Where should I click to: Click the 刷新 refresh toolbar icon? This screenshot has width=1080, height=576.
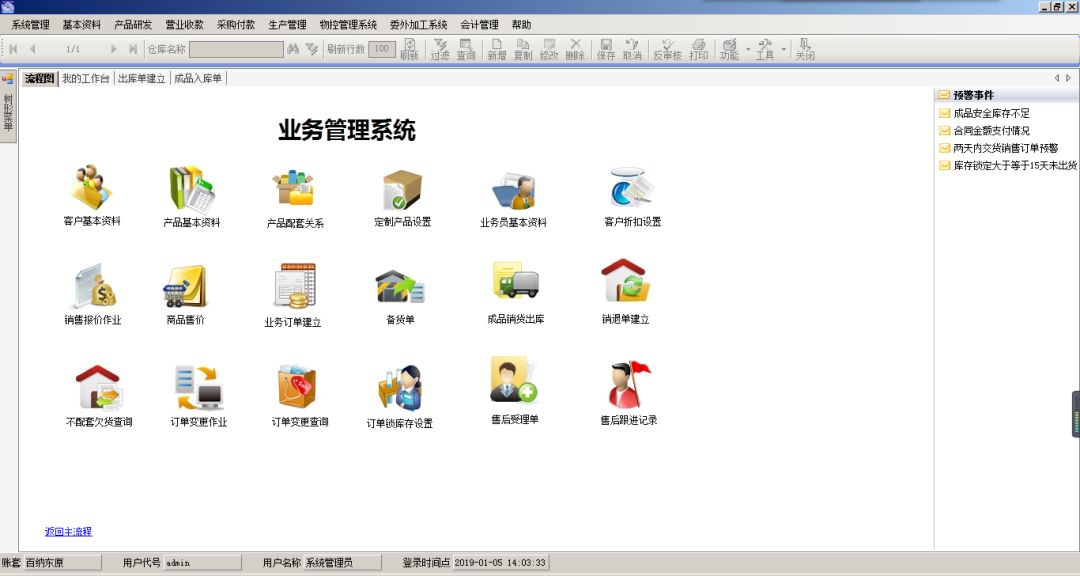click(409, 50)
